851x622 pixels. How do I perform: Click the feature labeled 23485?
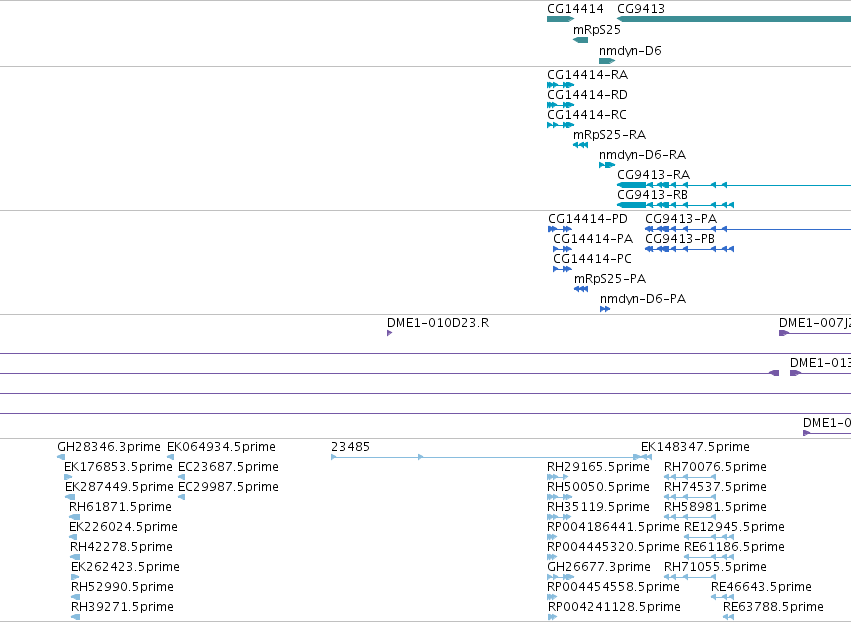tap(350, 447)
